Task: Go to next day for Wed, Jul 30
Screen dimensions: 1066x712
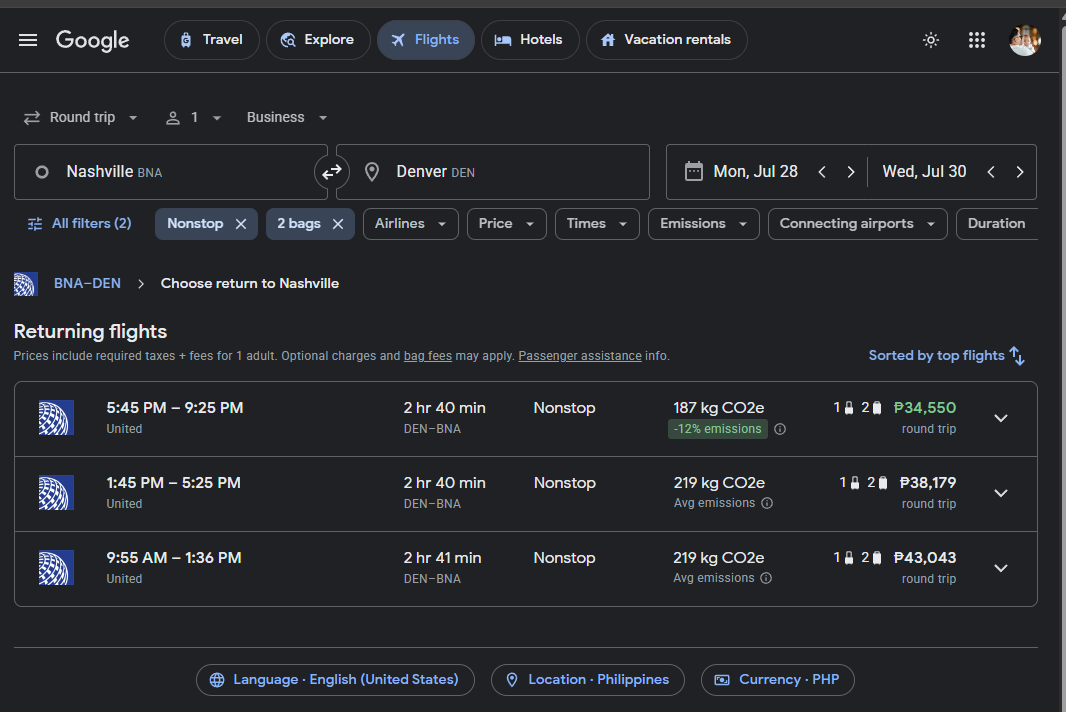Action: (x=1020, y=172)
